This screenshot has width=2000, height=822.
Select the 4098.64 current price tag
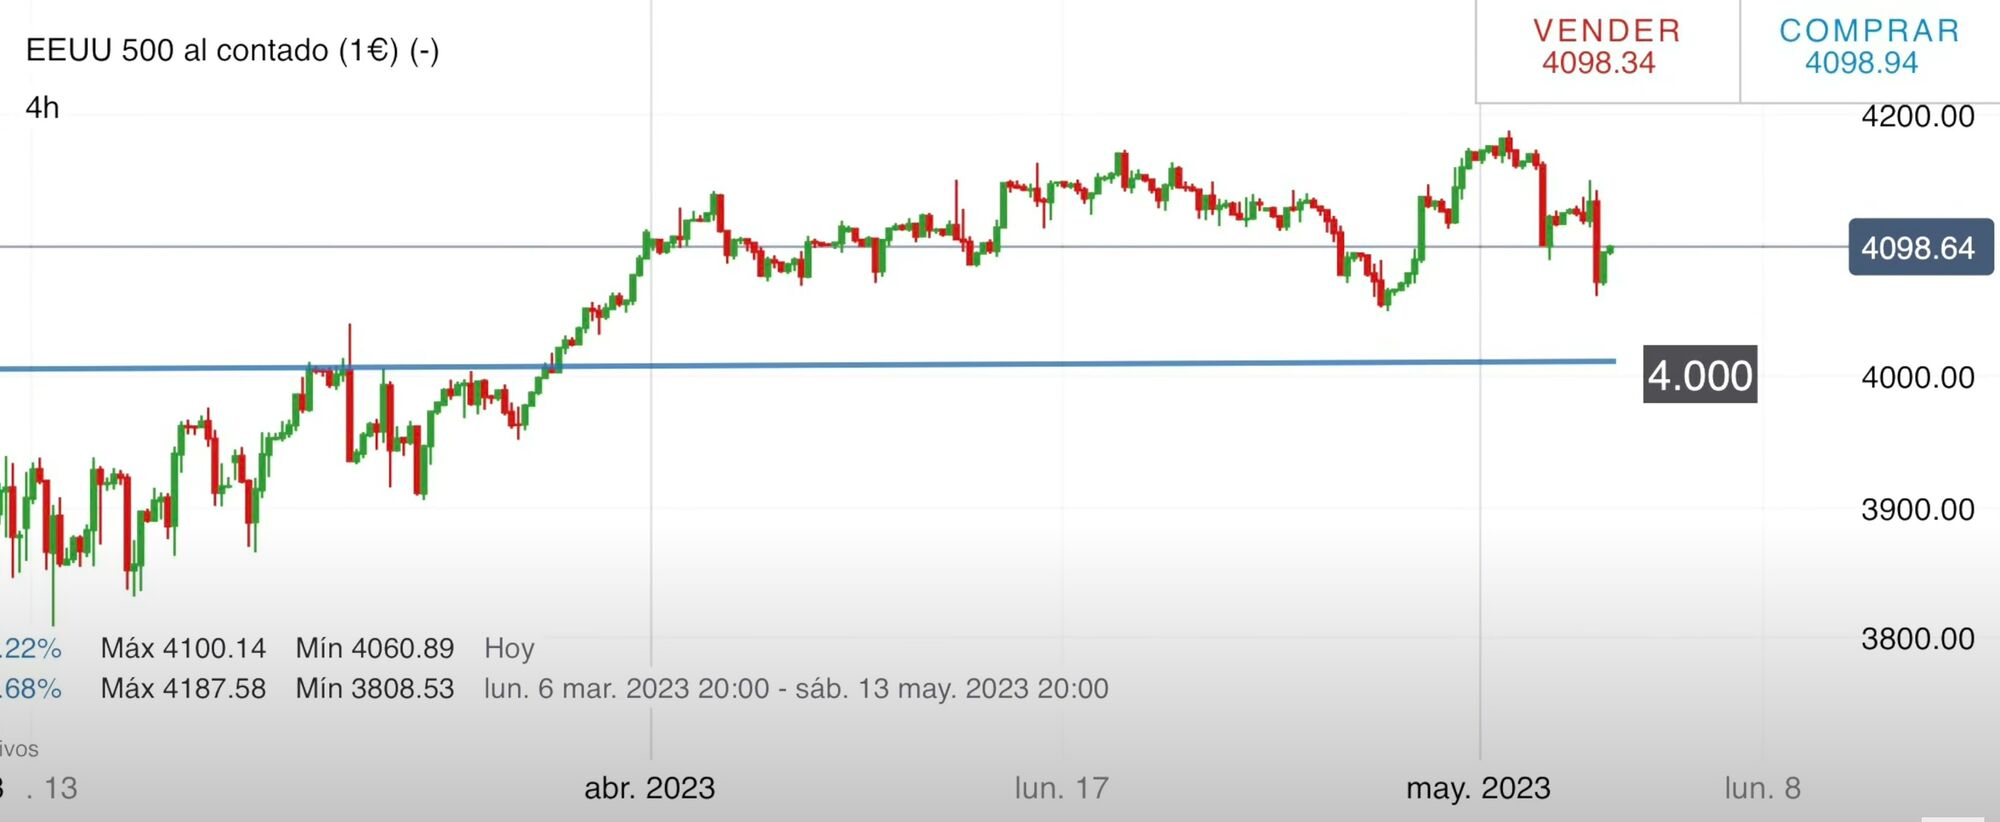1919,247
